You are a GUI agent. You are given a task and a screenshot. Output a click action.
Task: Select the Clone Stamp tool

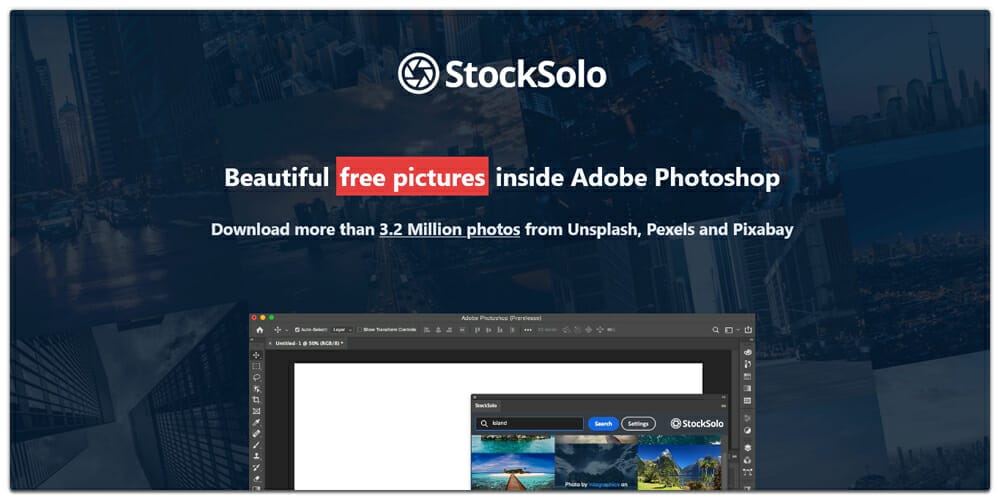[x=256, y=456]
